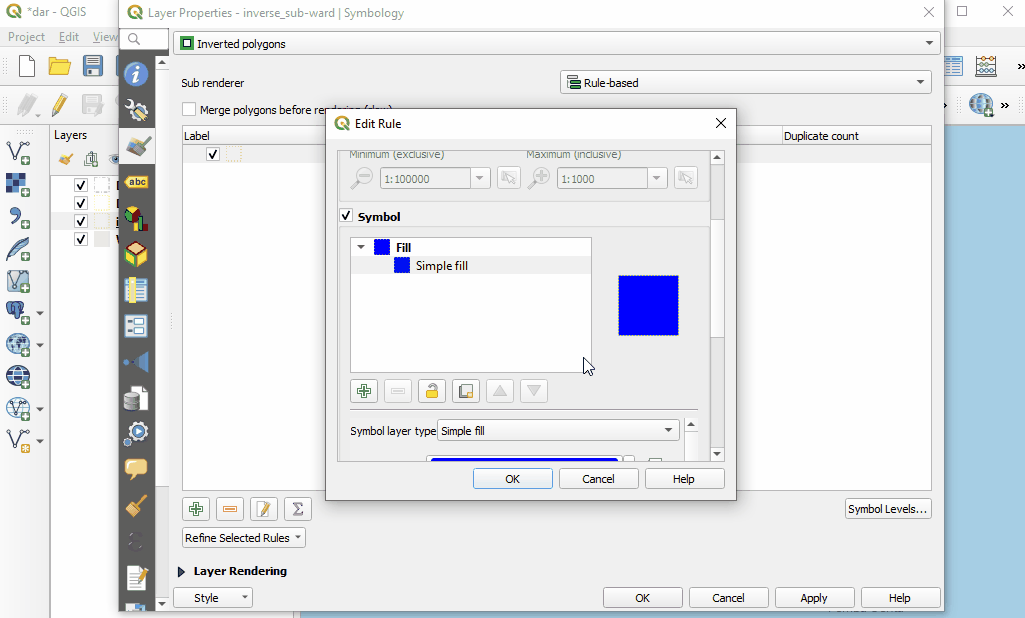Open the Symbol layer type dropdown
The width and height of the screenshot is (1025, 618).
point(558,431)
